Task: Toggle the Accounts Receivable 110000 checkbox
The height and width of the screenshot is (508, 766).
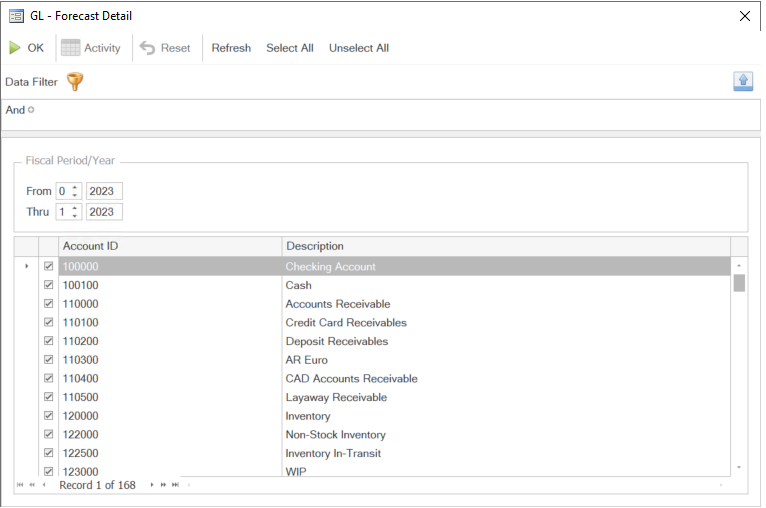Action: click(48, 304)
